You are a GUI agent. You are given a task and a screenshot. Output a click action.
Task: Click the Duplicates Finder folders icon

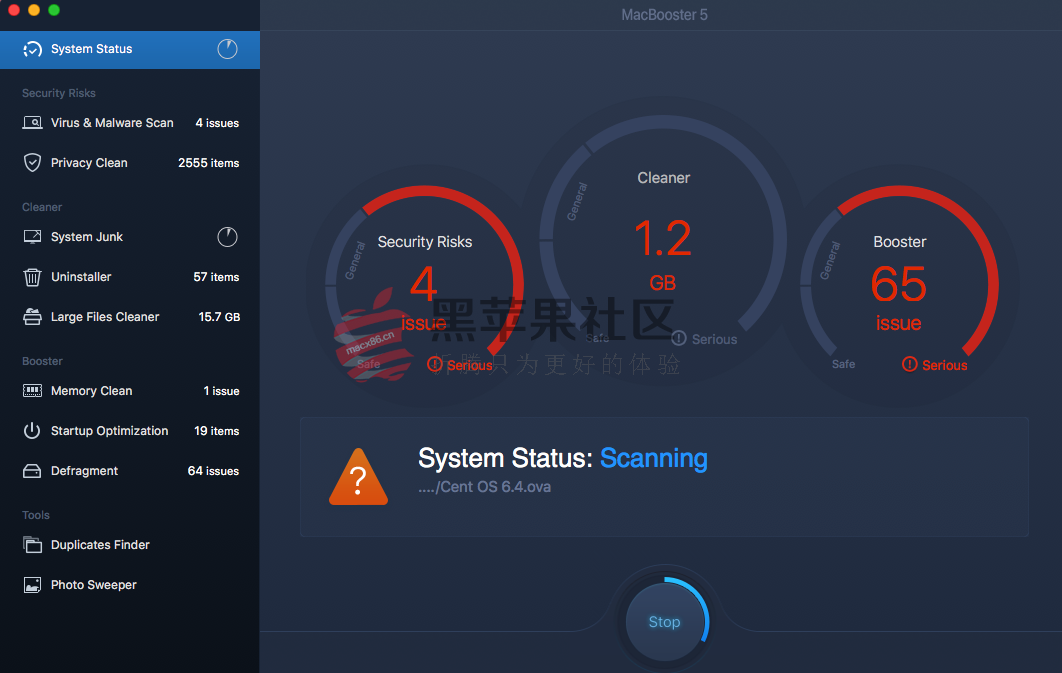coord(33,544)
